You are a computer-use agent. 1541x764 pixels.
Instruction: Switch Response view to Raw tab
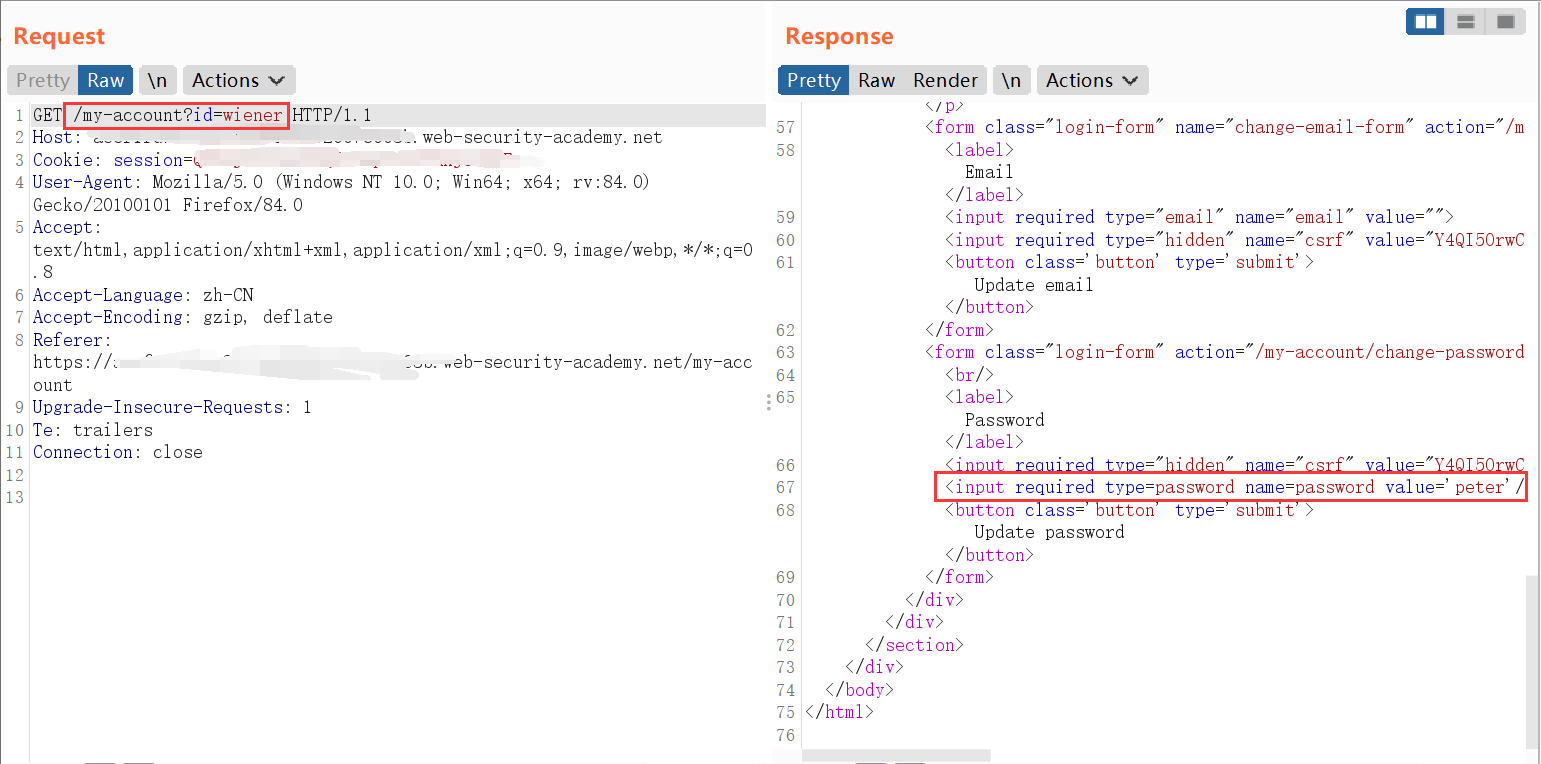[x=876, y=80]
